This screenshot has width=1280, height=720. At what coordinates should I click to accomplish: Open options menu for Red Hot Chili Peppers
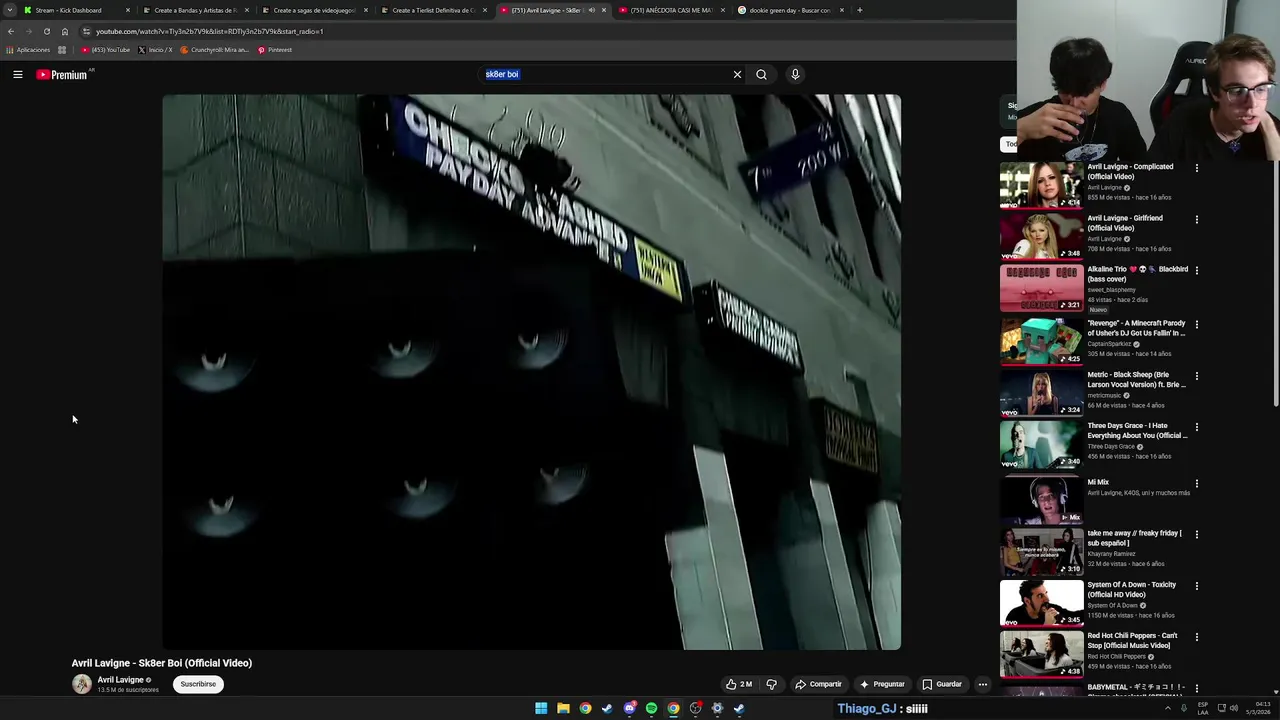[x=1196, y=637]
